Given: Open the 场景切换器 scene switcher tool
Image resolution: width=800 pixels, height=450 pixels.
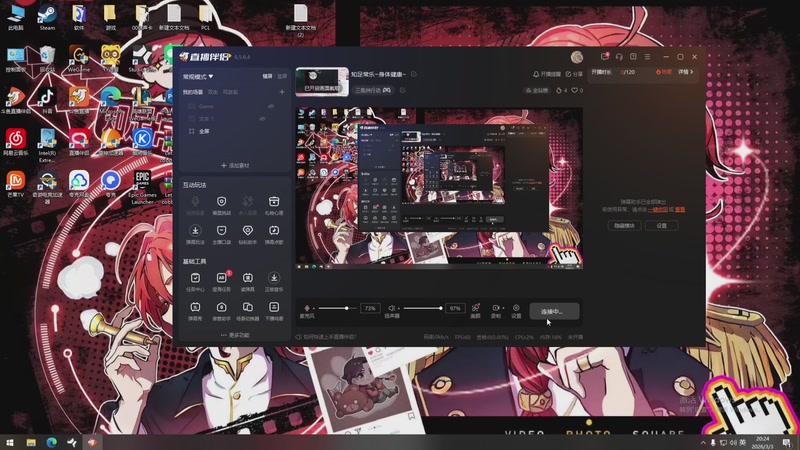Looking at the screenshot, I should [247, 310].
